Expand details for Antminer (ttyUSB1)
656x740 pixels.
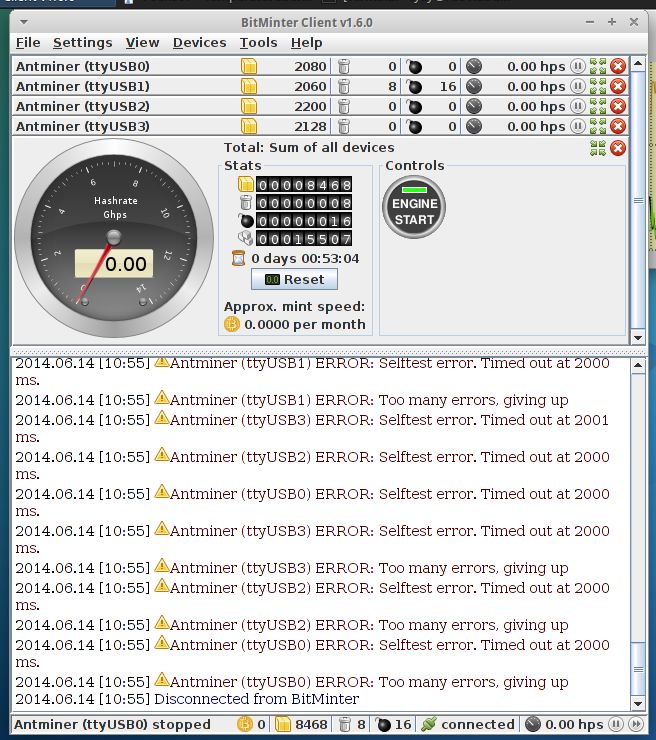[x=598, y=86]
